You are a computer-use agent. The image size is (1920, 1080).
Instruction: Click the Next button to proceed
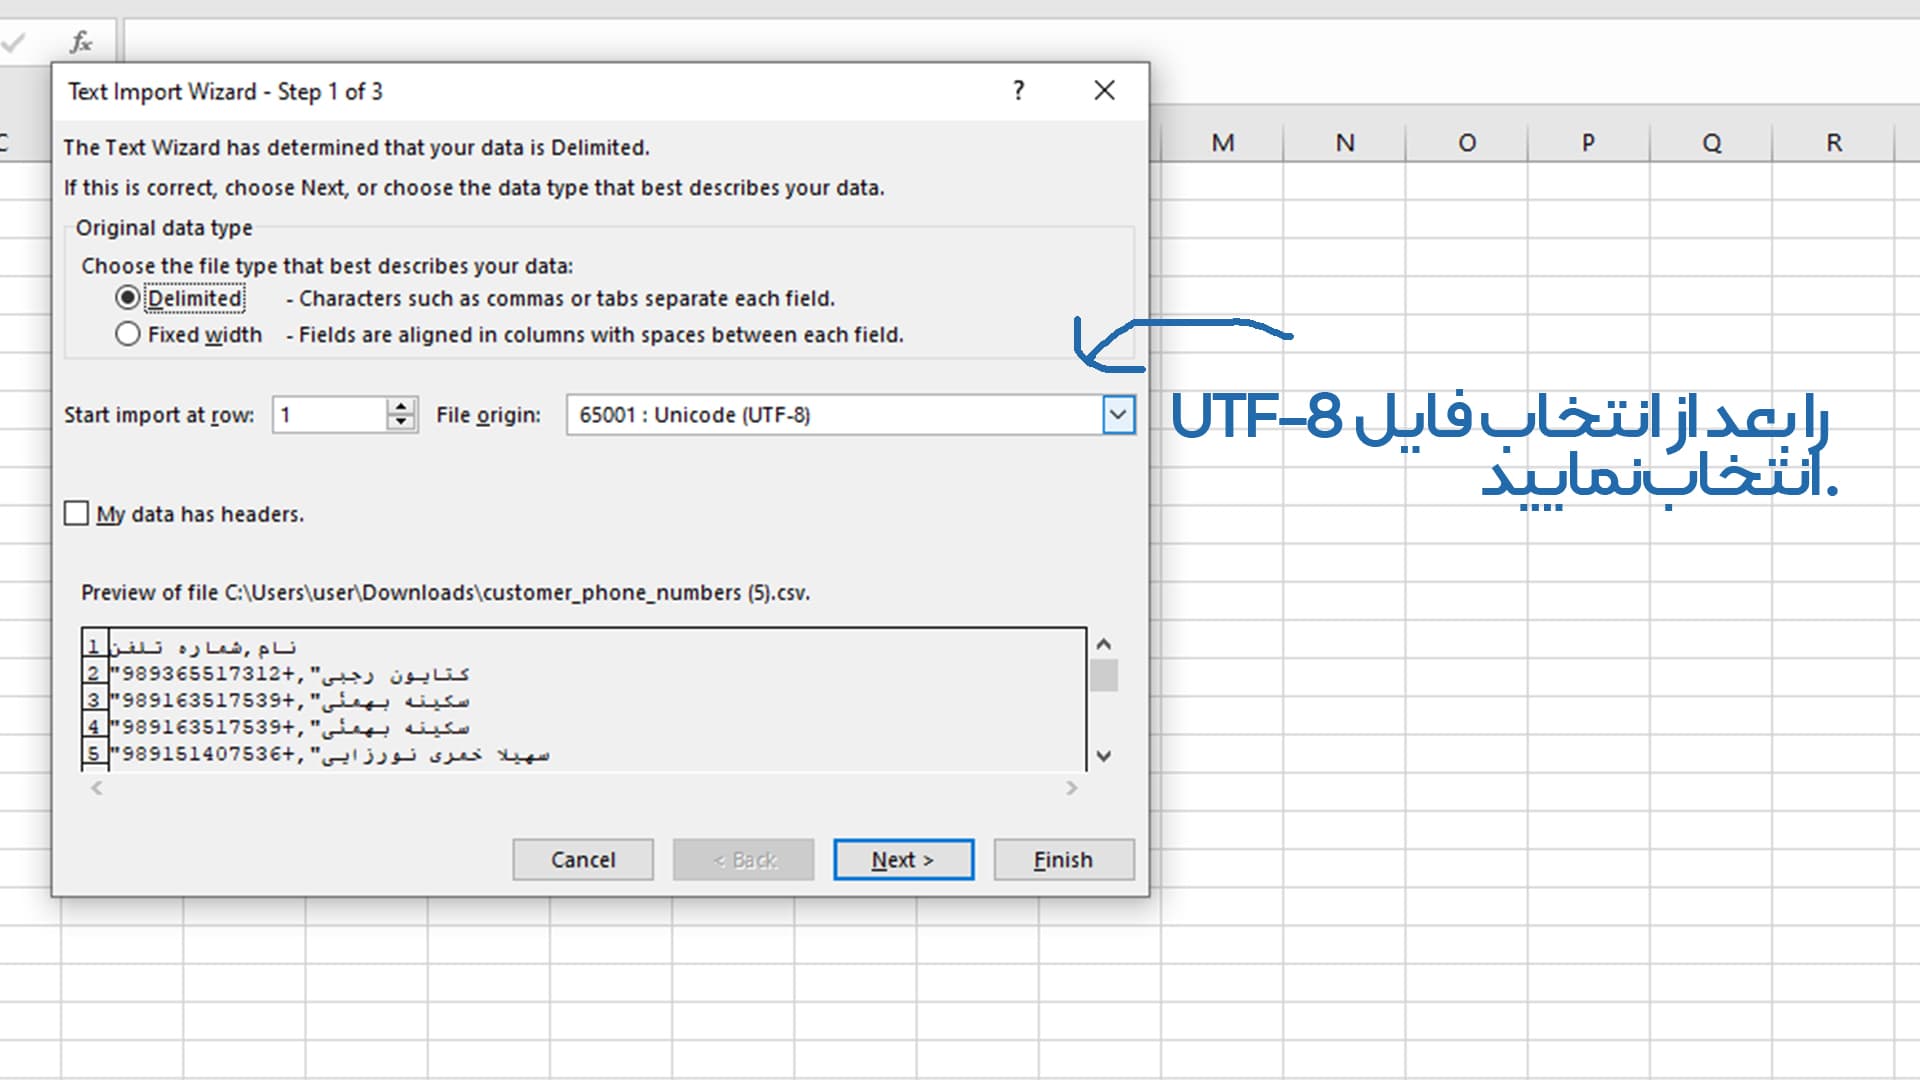click(x=905, y=858)
